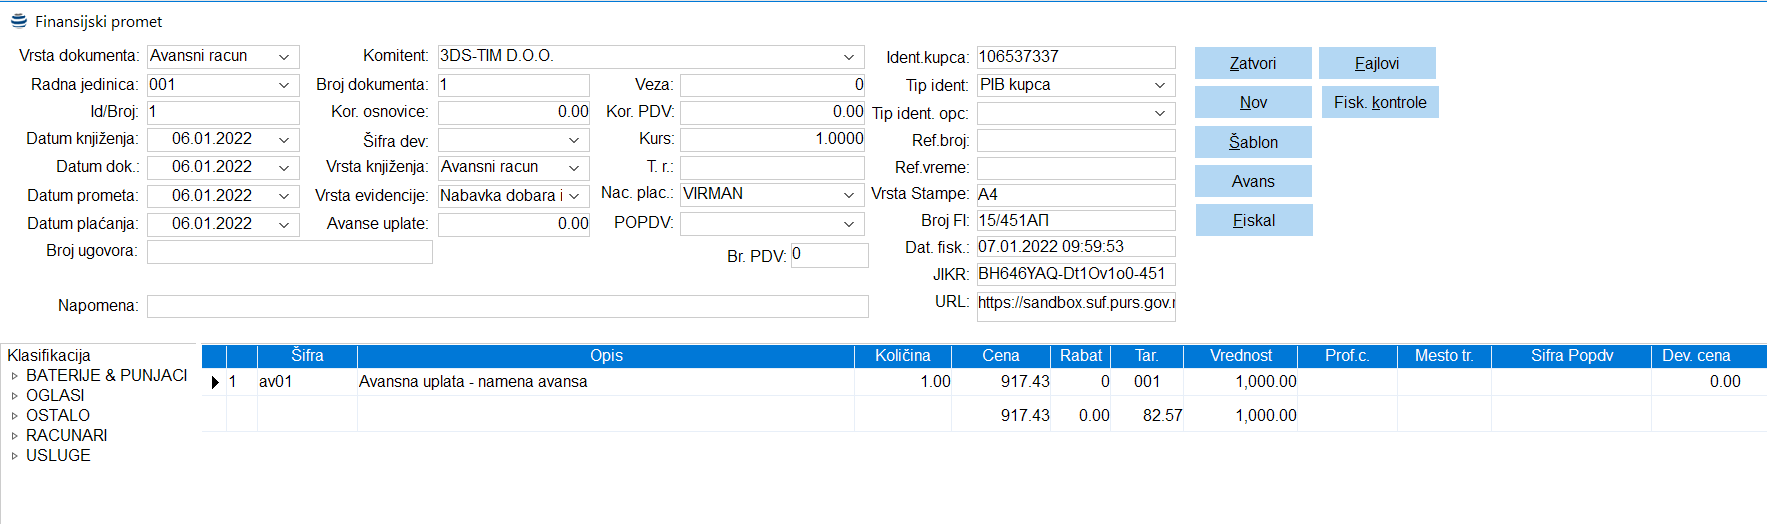Click the Zatvori button
The height and width of the screenshot is (524, 1767).
(x=1252, y=63)
